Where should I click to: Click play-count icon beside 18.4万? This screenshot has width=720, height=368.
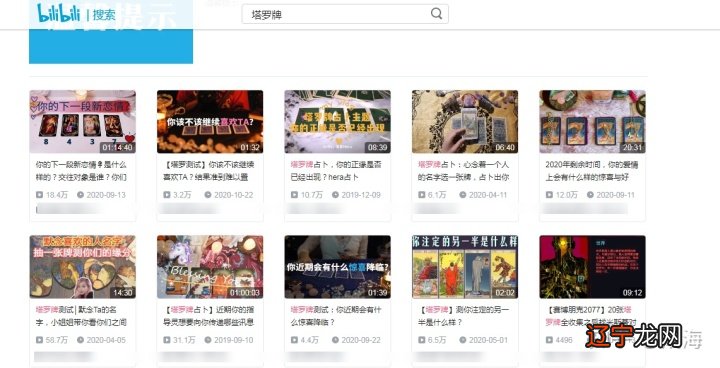click(x=39, y=195)
